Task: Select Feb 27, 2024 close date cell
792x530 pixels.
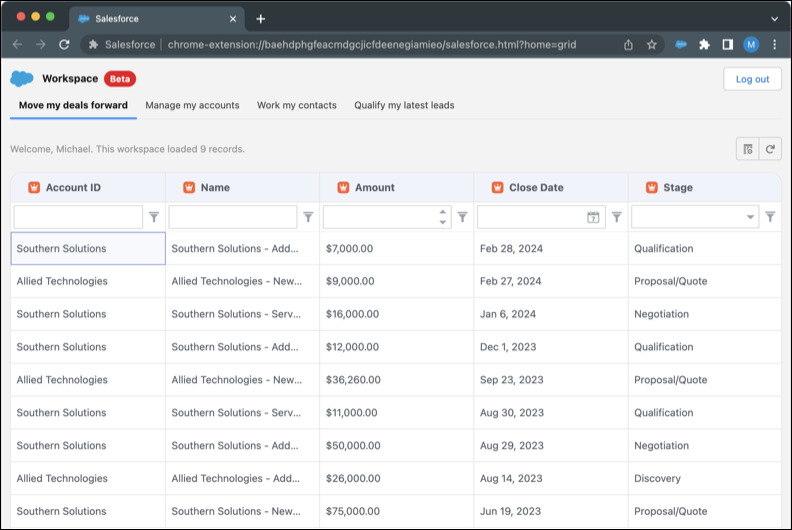Action: tap(551, 281)
